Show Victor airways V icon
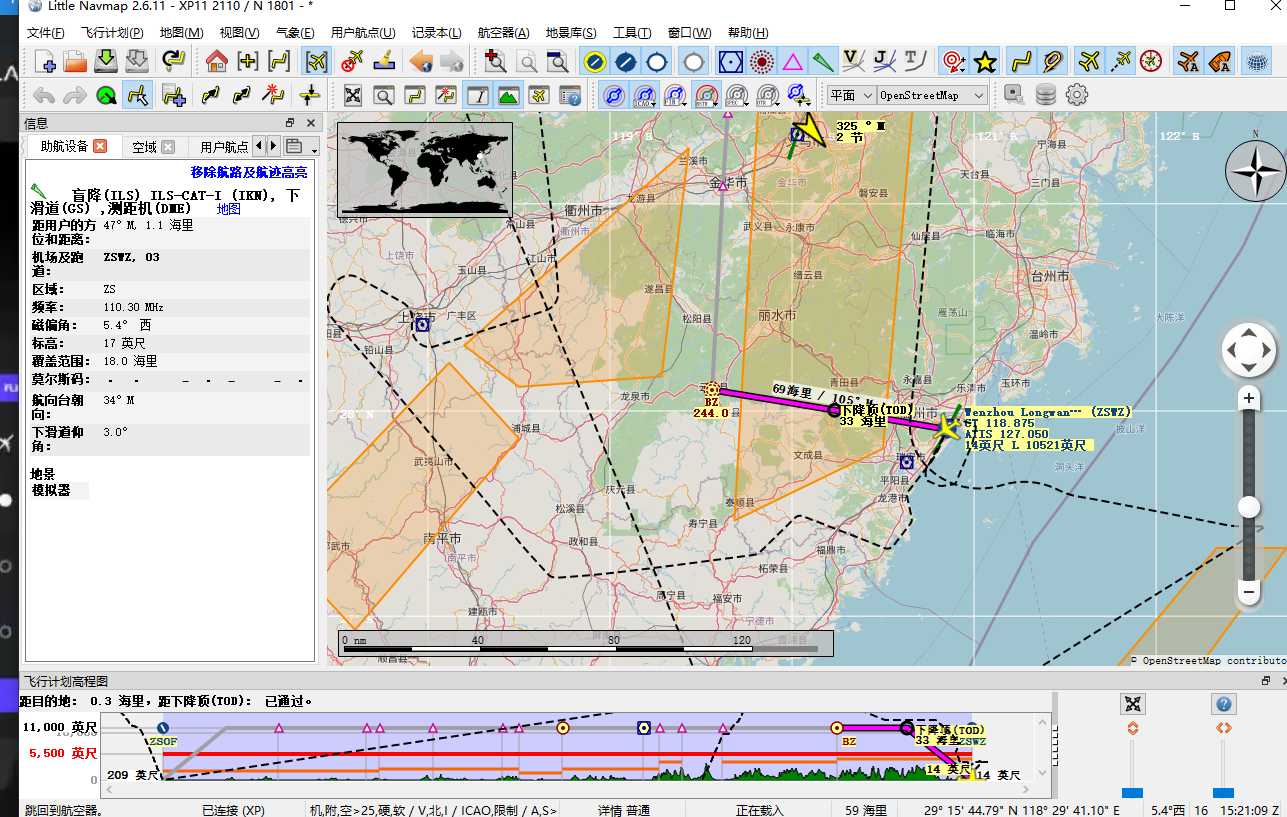Screen dimensions: 1287x817 click(x=853, y=62)
